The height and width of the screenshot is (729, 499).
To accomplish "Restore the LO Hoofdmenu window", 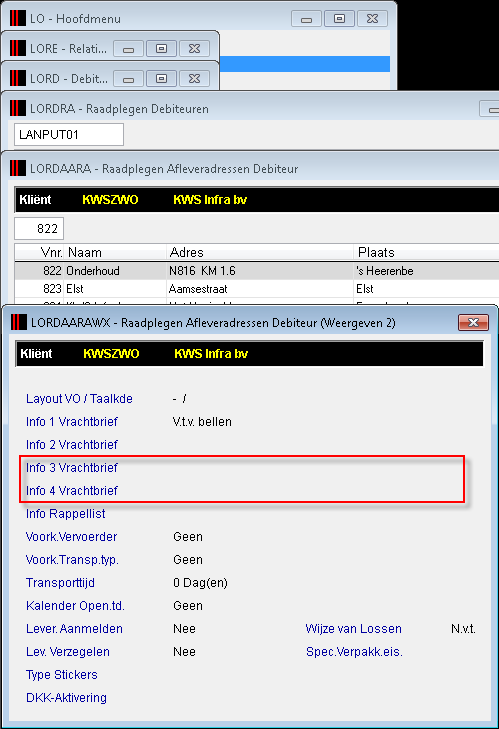I will coord(339,19).
